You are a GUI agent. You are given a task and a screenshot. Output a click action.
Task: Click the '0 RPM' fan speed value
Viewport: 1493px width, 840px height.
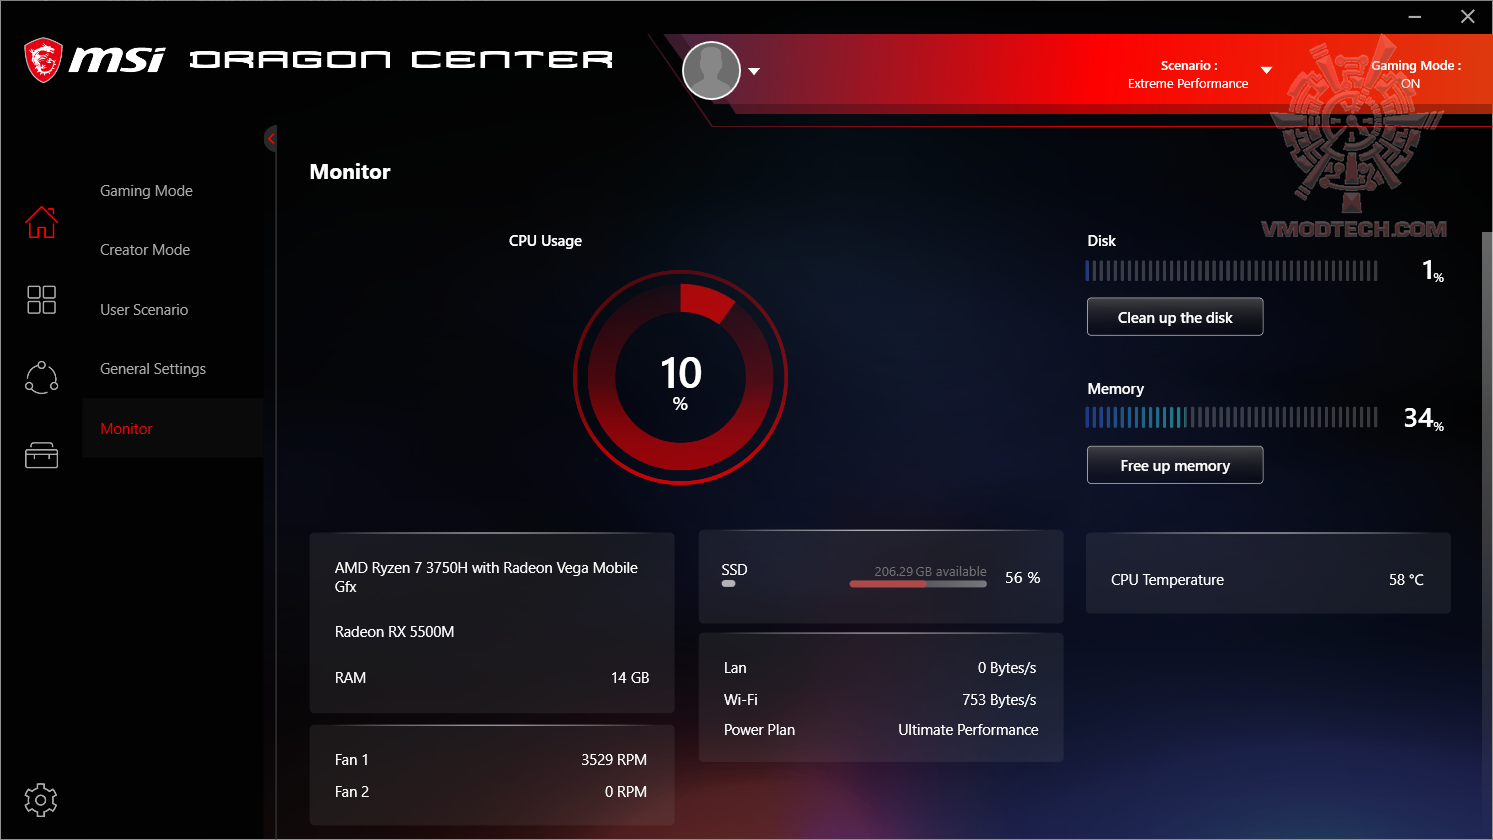coord(626,792)
